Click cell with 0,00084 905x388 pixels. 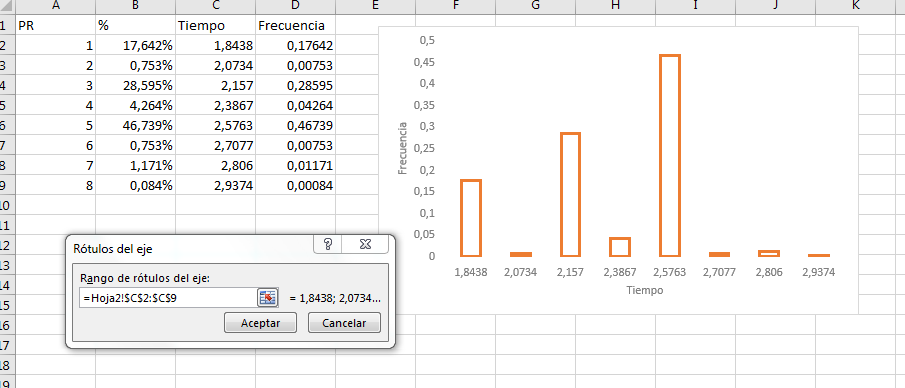point(296,185)
